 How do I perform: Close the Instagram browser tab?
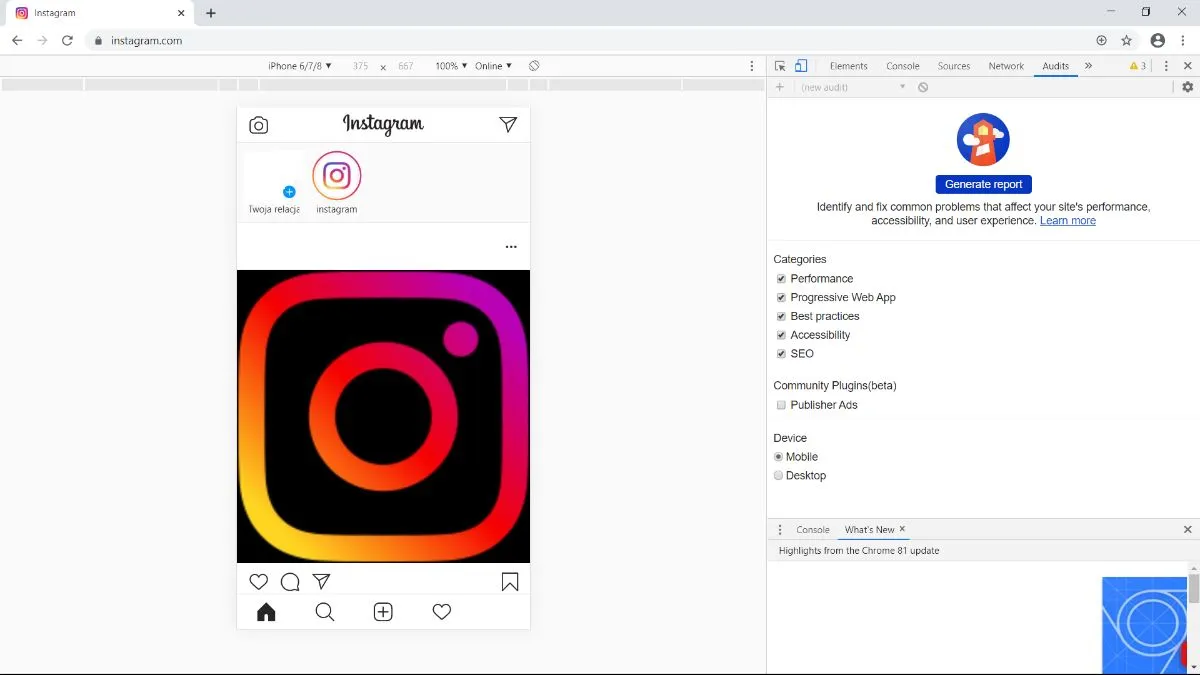pos(181,13)
